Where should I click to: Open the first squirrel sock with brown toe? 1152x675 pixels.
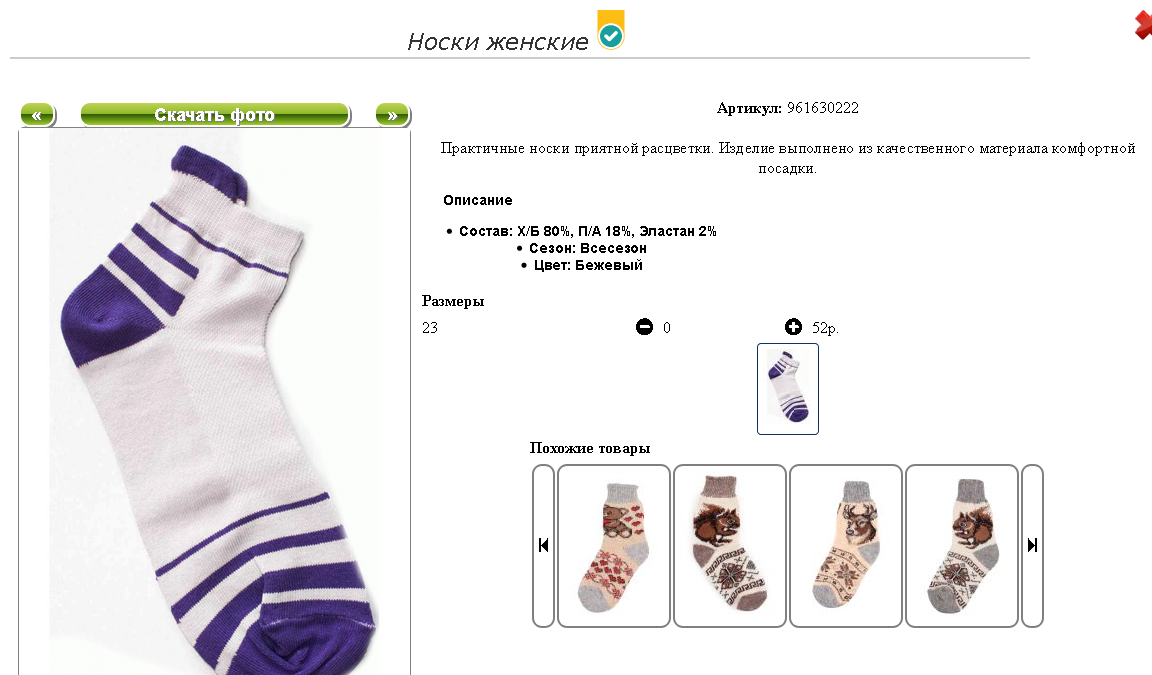(730, 546)
